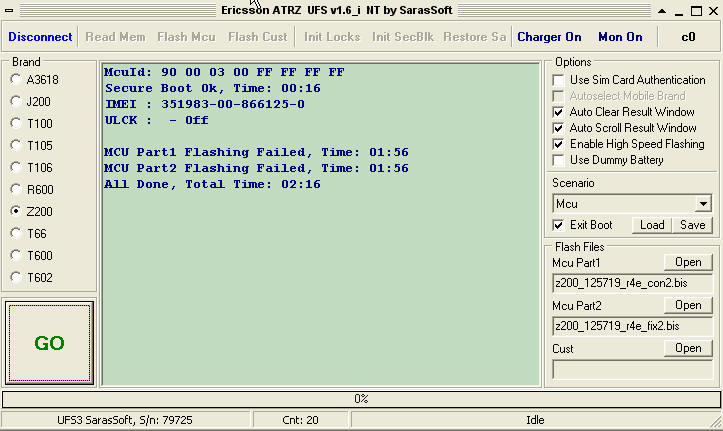Click the Cnt: 20 status bar entry
The height and width of the screenshot is (431, 723).
point(300,420)
